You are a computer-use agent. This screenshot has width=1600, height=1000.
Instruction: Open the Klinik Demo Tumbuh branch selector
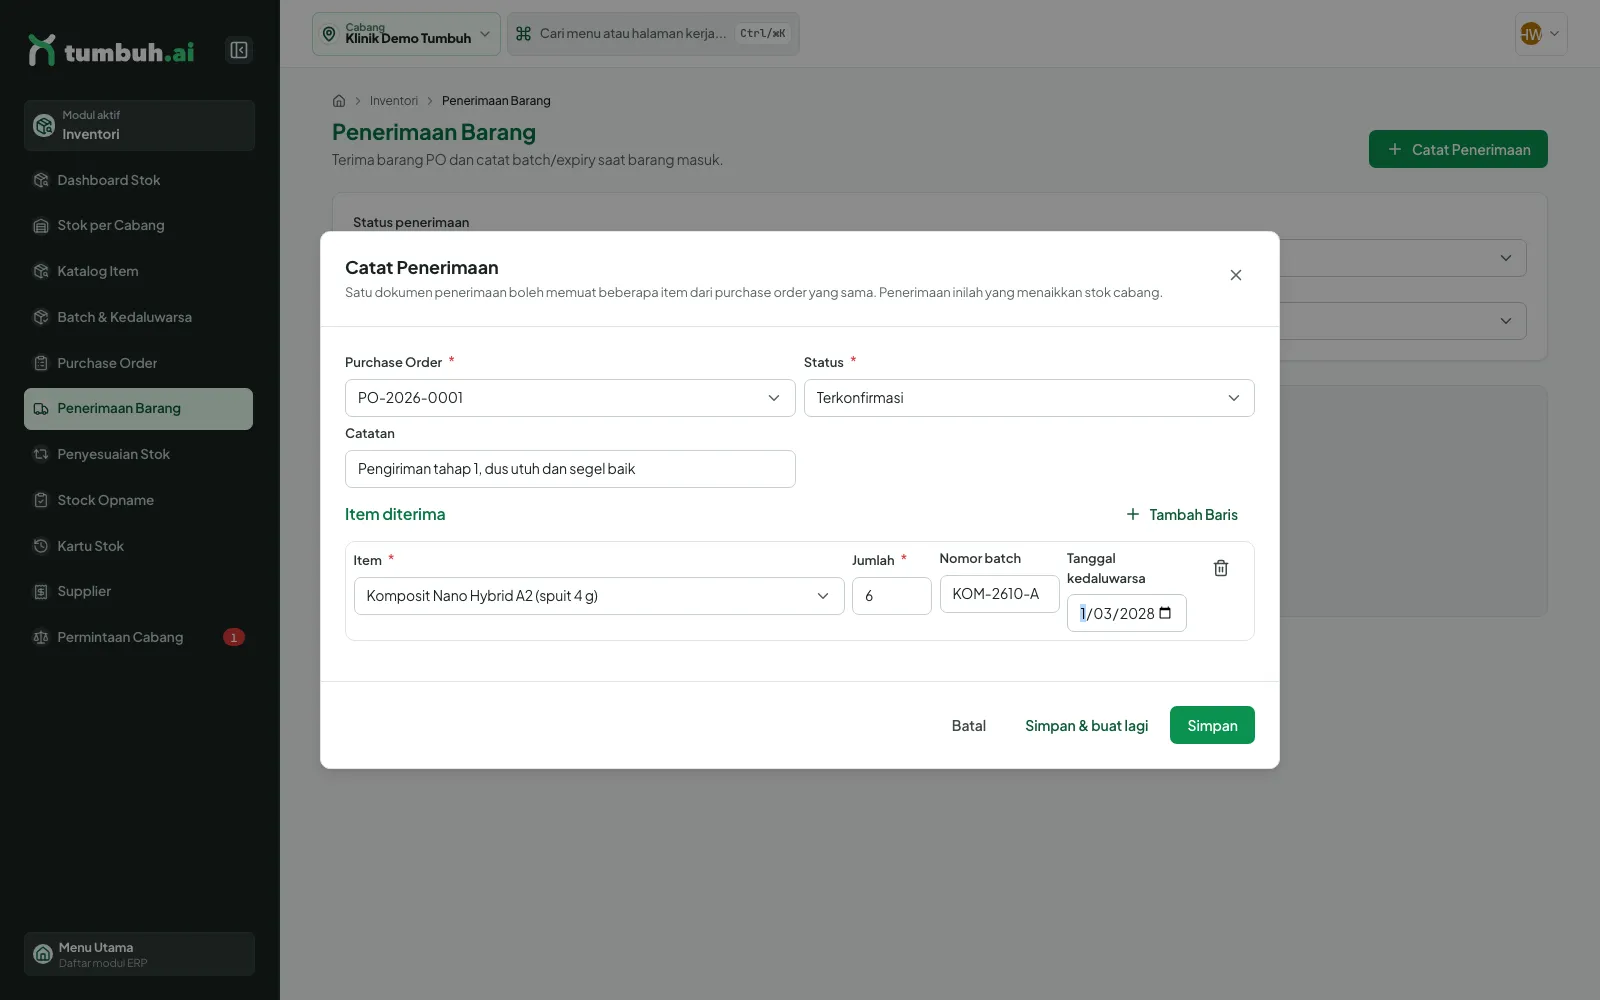pos(406,34)
